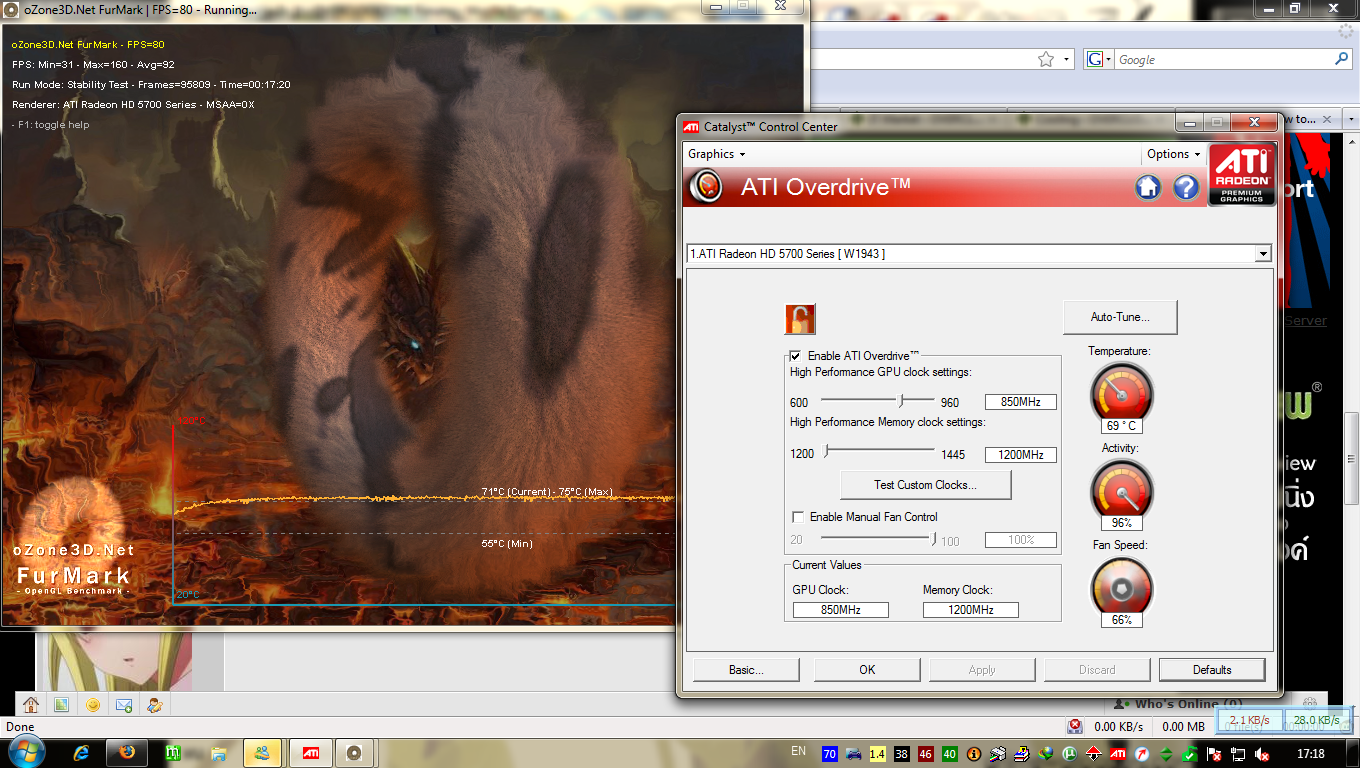Switch to Basic view button

746,670
